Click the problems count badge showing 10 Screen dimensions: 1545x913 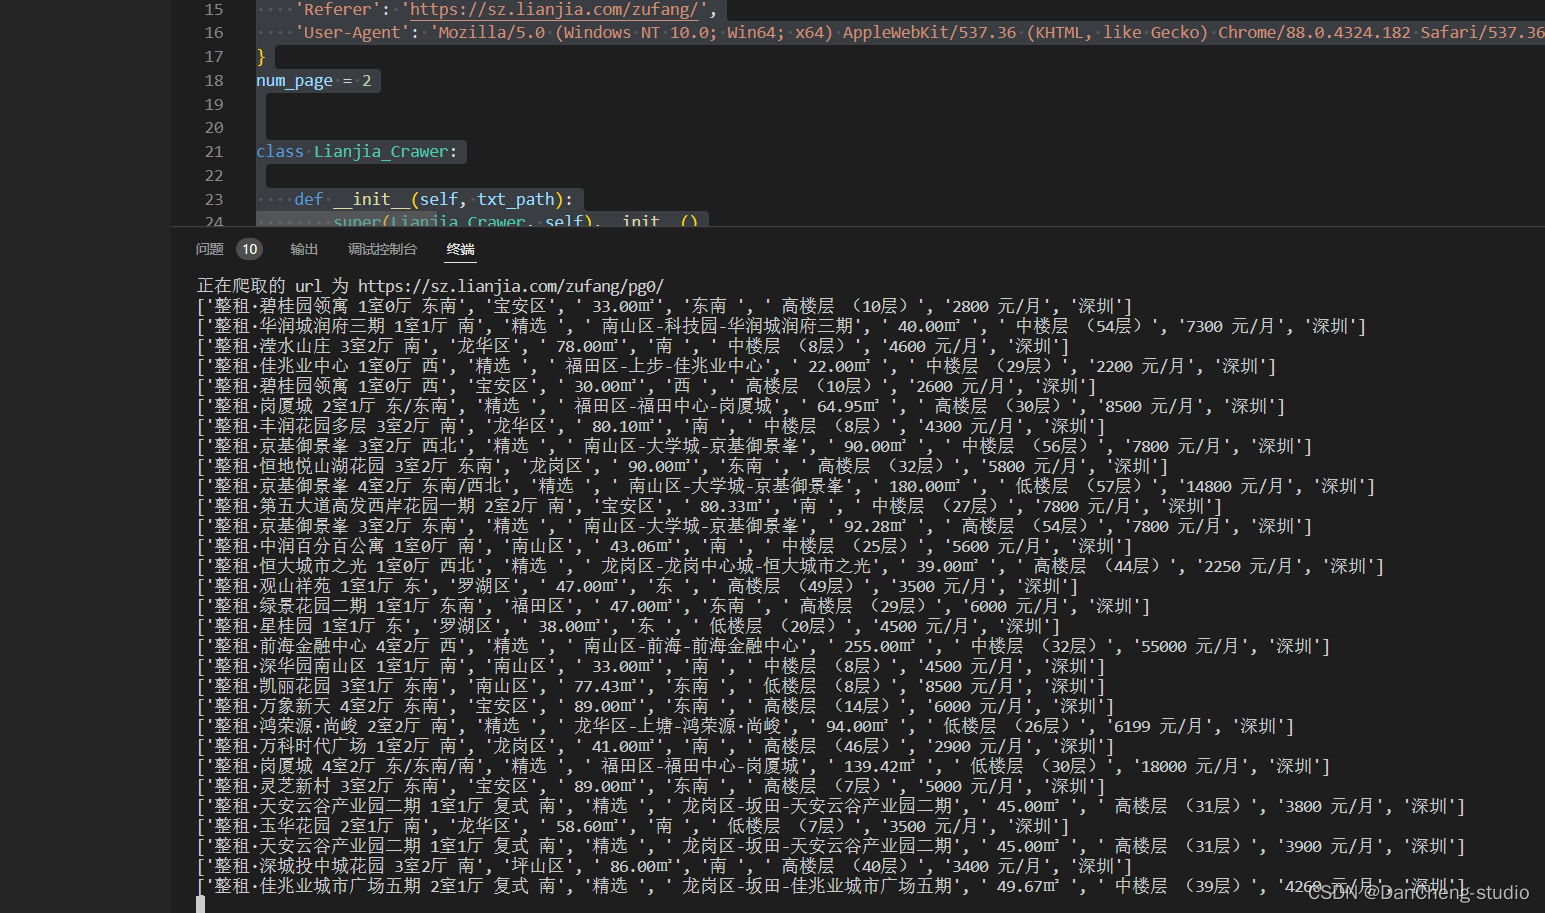pyautogui.click(x=249, y=249)
